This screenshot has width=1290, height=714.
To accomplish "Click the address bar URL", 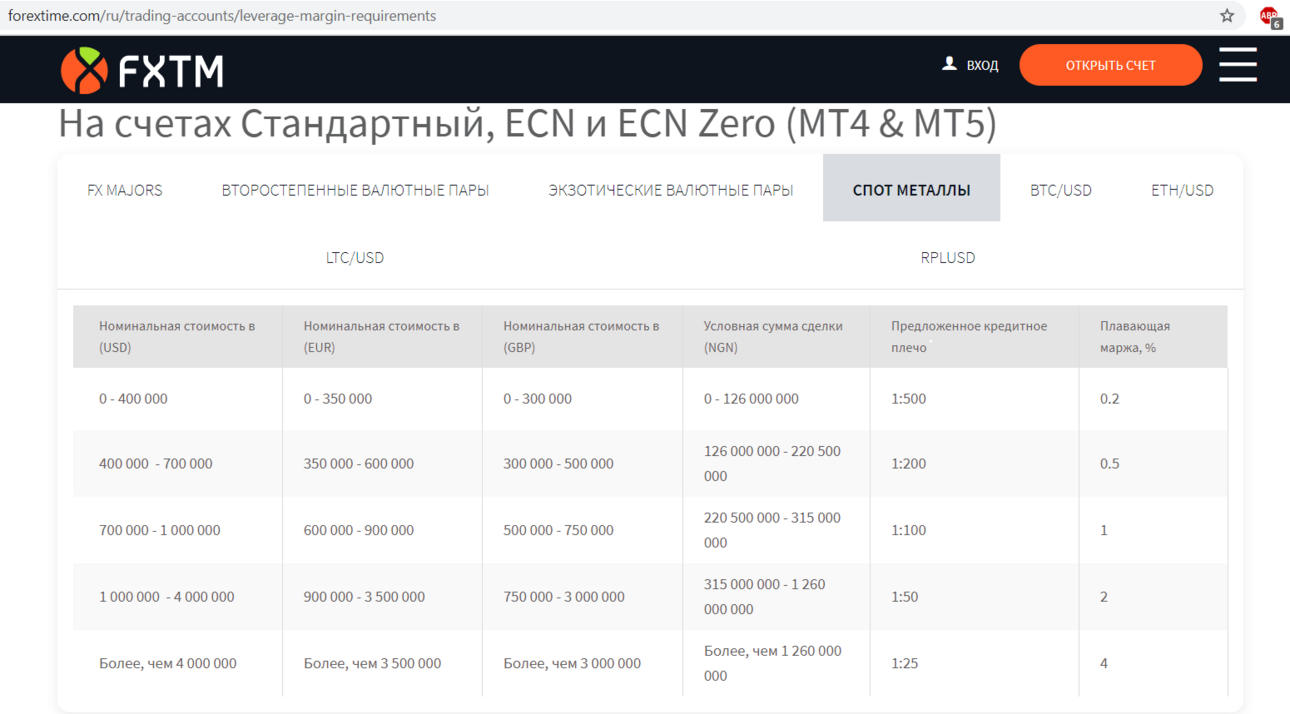I will (x=222, y=16).
